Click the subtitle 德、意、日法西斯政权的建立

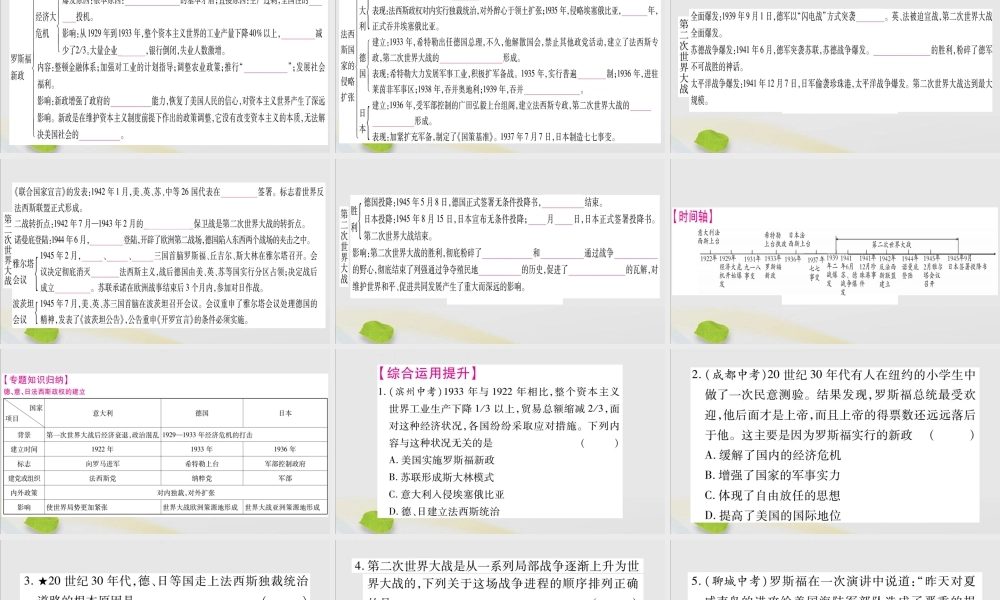(44, 391)
